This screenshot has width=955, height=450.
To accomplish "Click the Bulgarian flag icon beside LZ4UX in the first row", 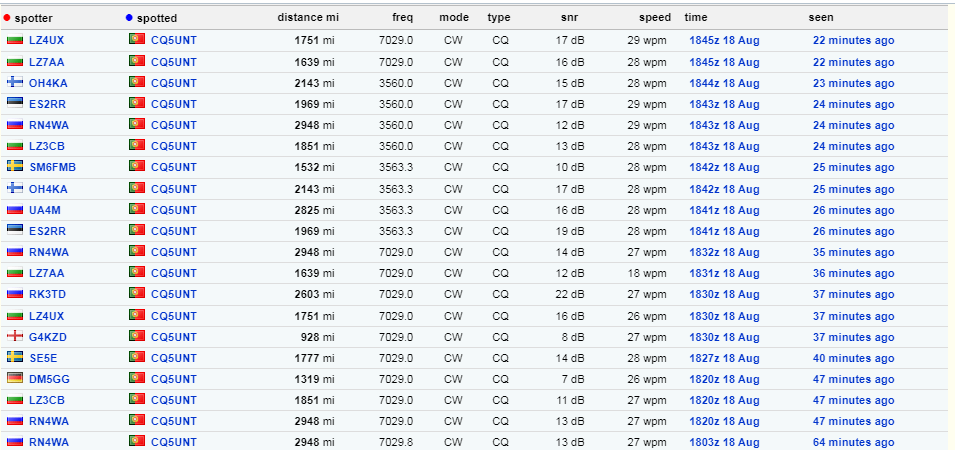I will click(x=15, y=40).
